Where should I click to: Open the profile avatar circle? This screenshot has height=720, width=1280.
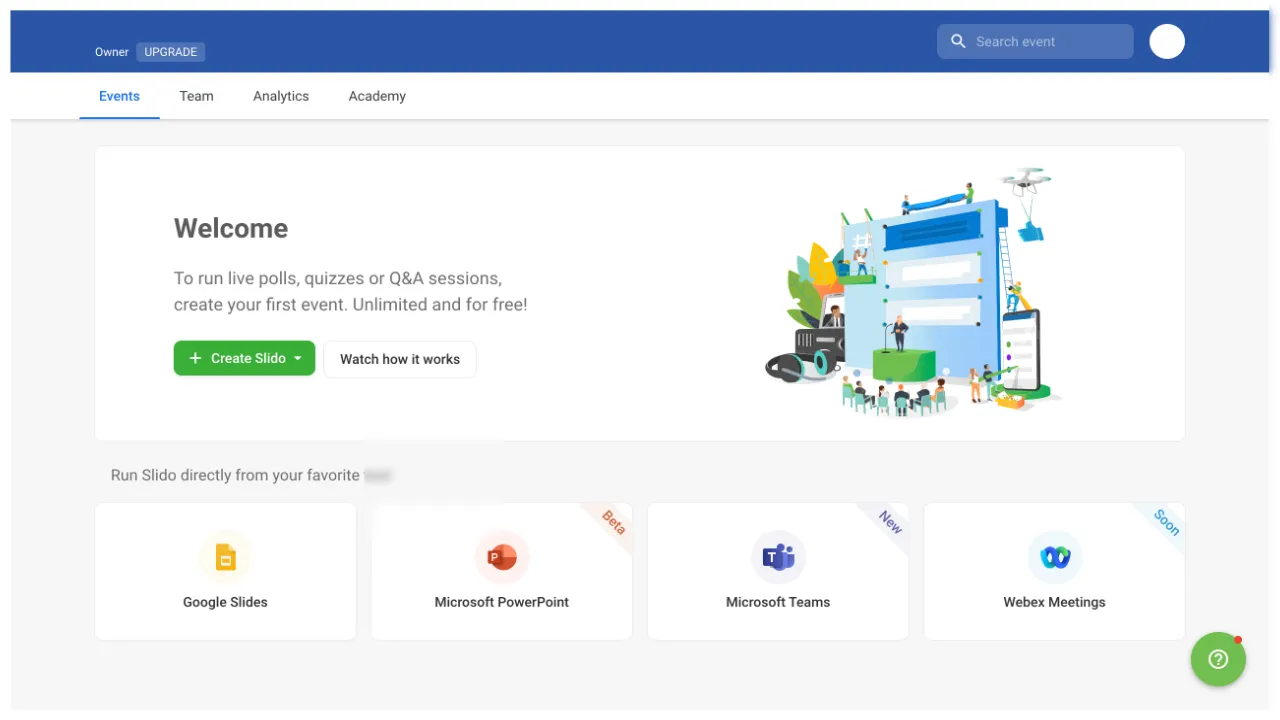tap(1166, 41)
